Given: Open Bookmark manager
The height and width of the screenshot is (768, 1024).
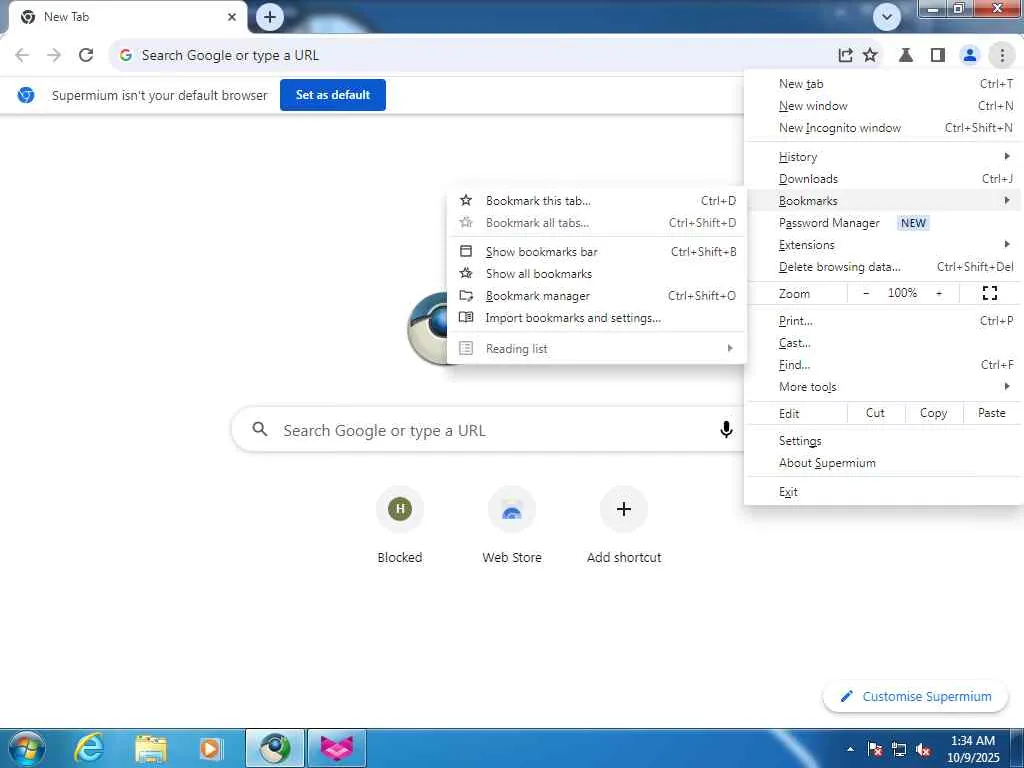Looking at the screenshot, I should pos(597,296).
